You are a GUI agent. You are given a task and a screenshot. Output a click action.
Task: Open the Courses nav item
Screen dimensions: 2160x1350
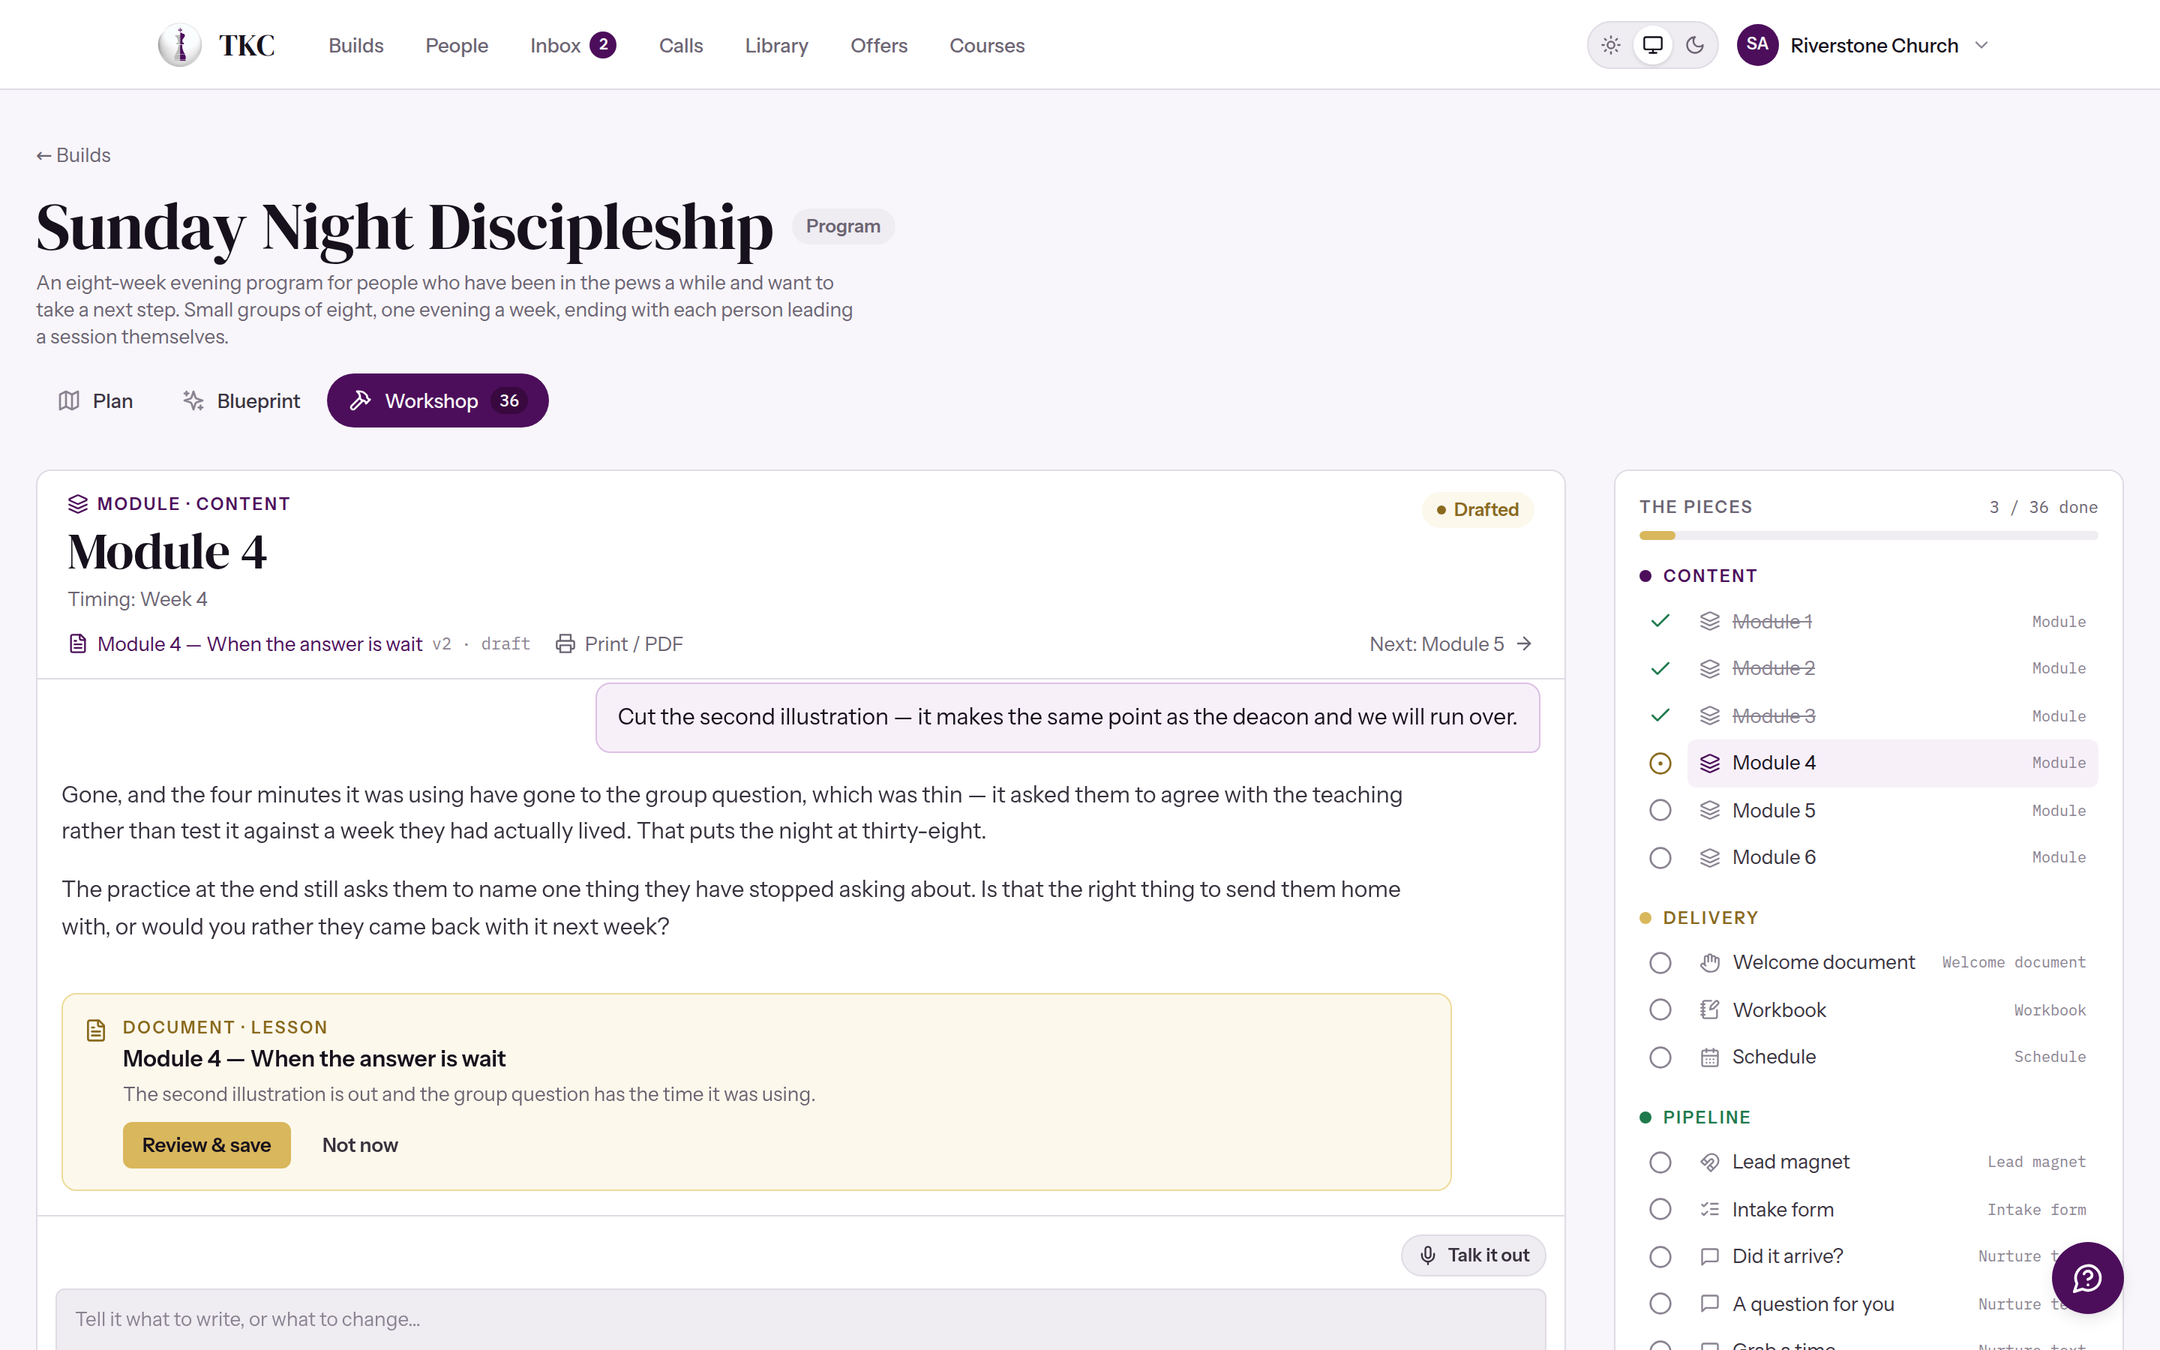[x=986, y=45]
